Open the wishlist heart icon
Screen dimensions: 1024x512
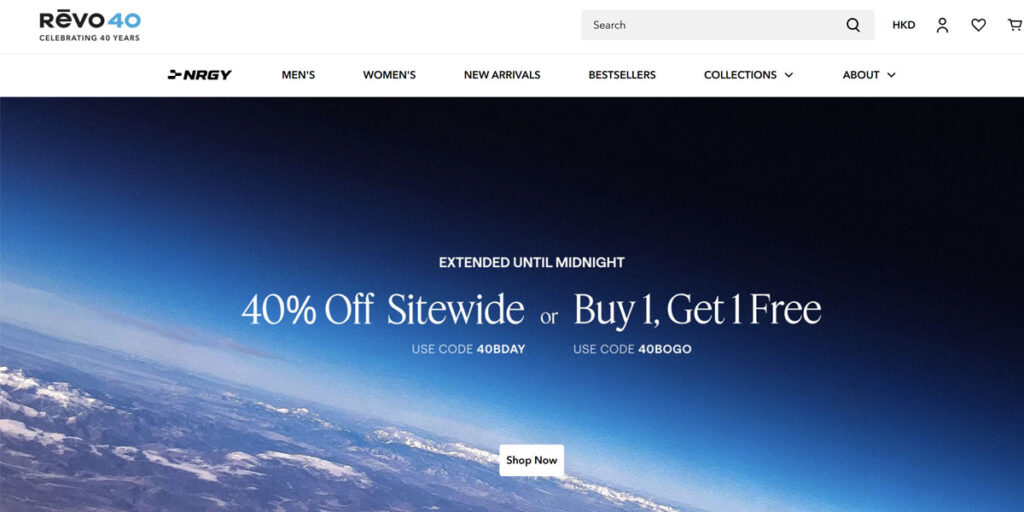(x=978, y=25)
